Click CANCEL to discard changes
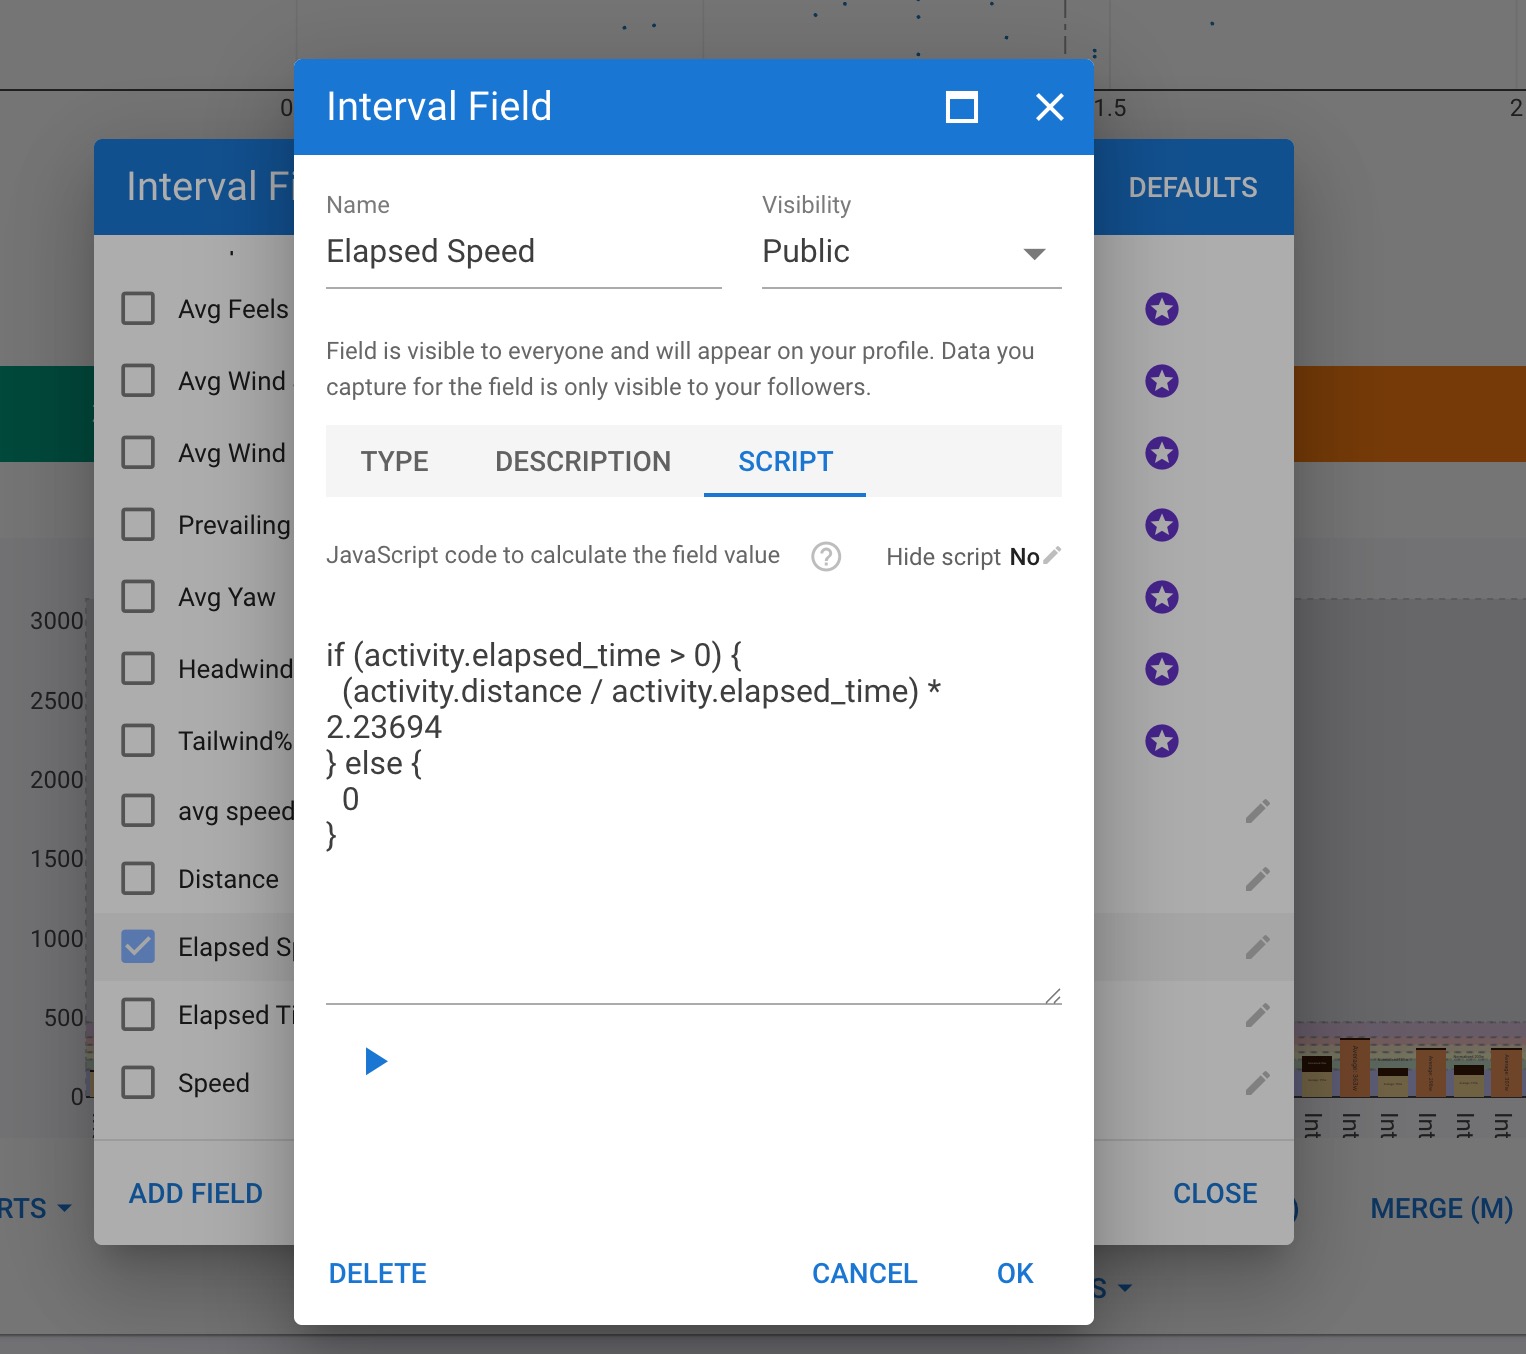This screenshot has height=1354, width=1526. [x=864, y=1273]
